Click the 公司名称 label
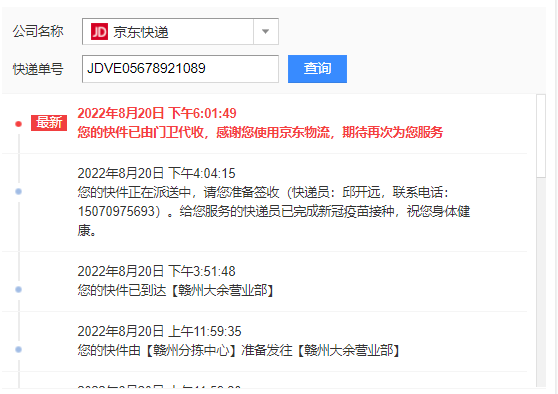 [x=38, y=31]
